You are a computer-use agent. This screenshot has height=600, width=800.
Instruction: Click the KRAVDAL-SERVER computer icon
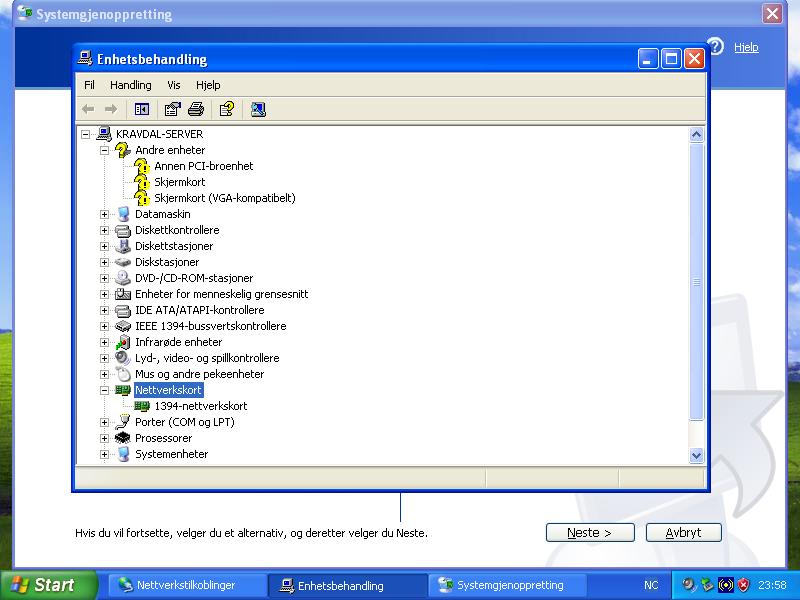click(x=104, y=134)
